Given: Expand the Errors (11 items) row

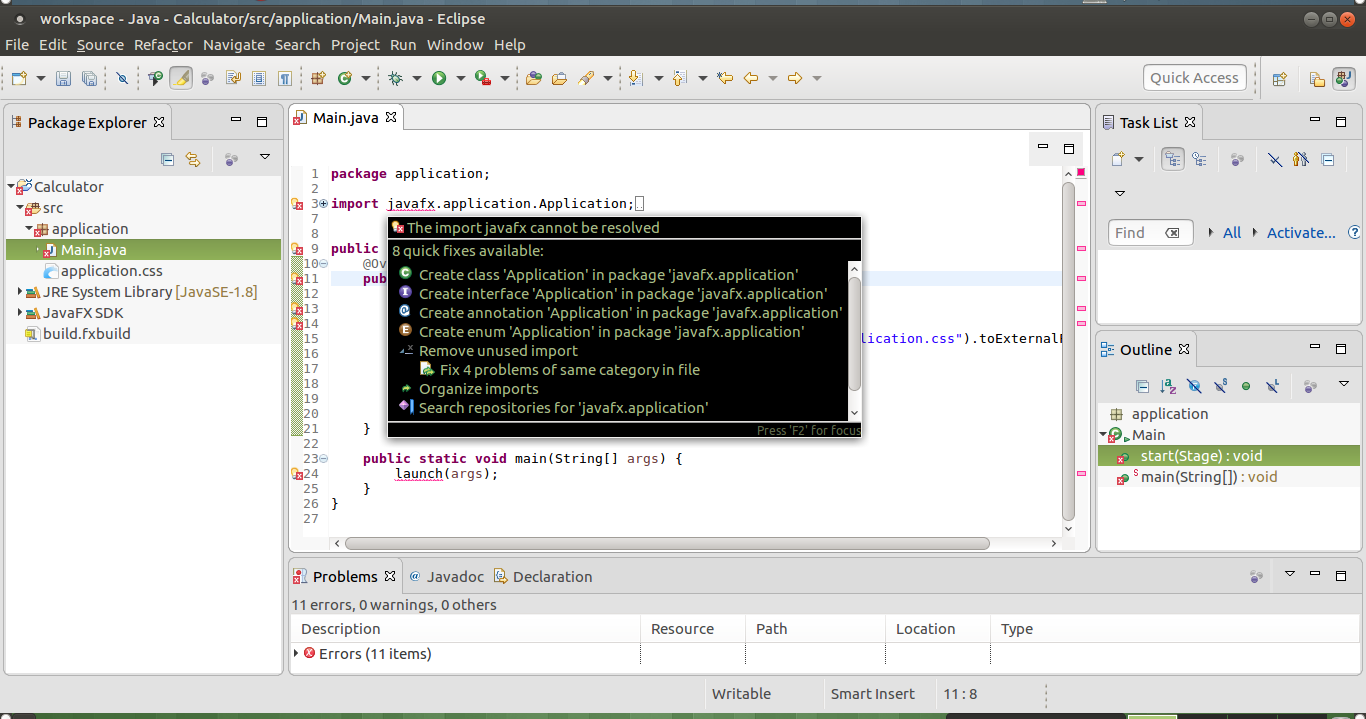Looking at the screenshot, I should [x=296, y=654].
